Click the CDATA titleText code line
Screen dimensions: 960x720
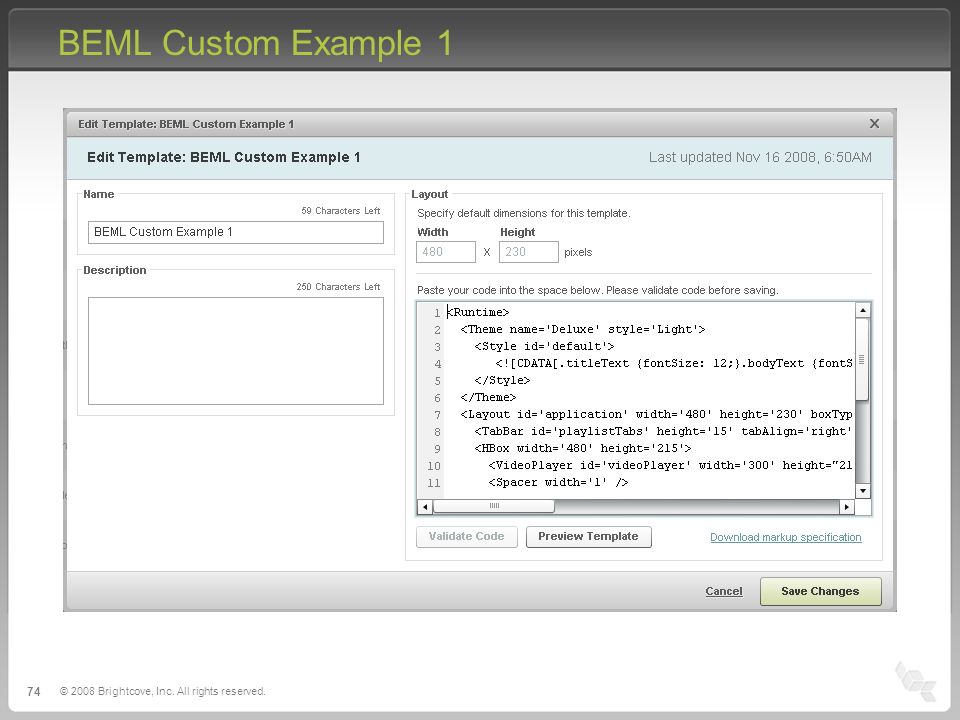coord(674,364)
